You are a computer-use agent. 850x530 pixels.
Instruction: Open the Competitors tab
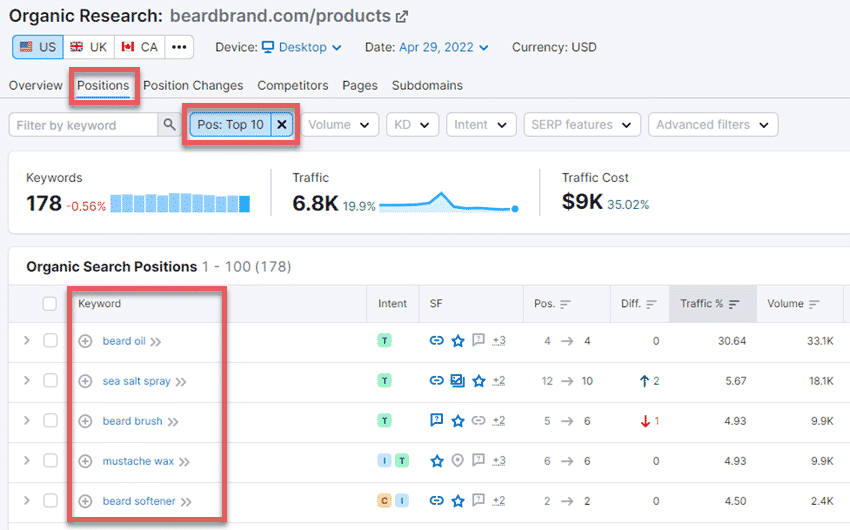tap(292, 85)
